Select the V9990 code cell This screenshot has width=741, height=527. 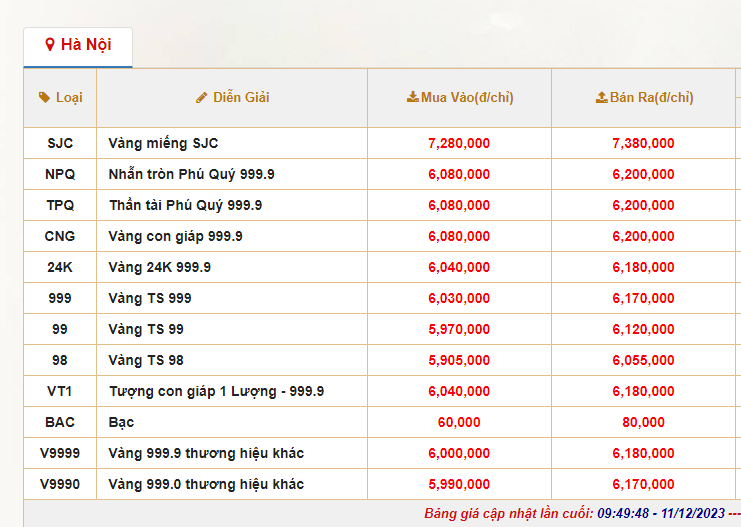(60, 484)
